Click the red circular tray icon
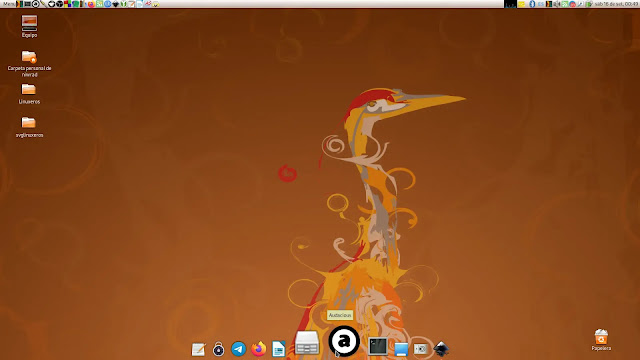This screenshot has height=360, width=640. [x=573, y=4]
